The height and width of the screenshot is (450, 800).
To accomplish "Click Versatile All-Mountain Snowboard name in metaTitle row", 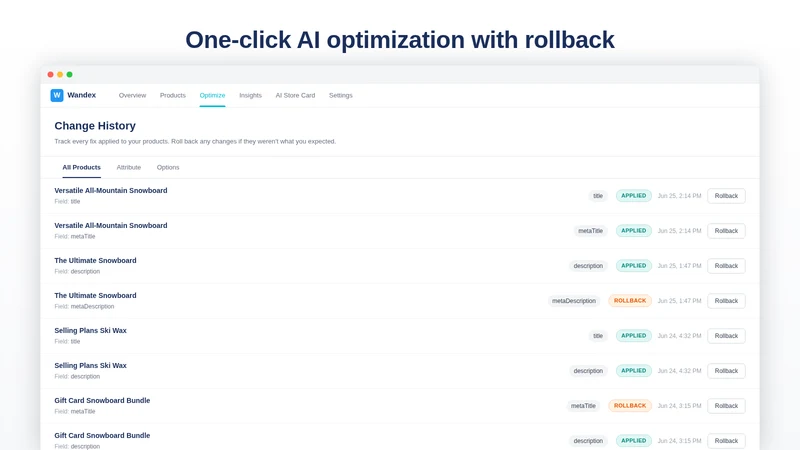I will point(111,226).
